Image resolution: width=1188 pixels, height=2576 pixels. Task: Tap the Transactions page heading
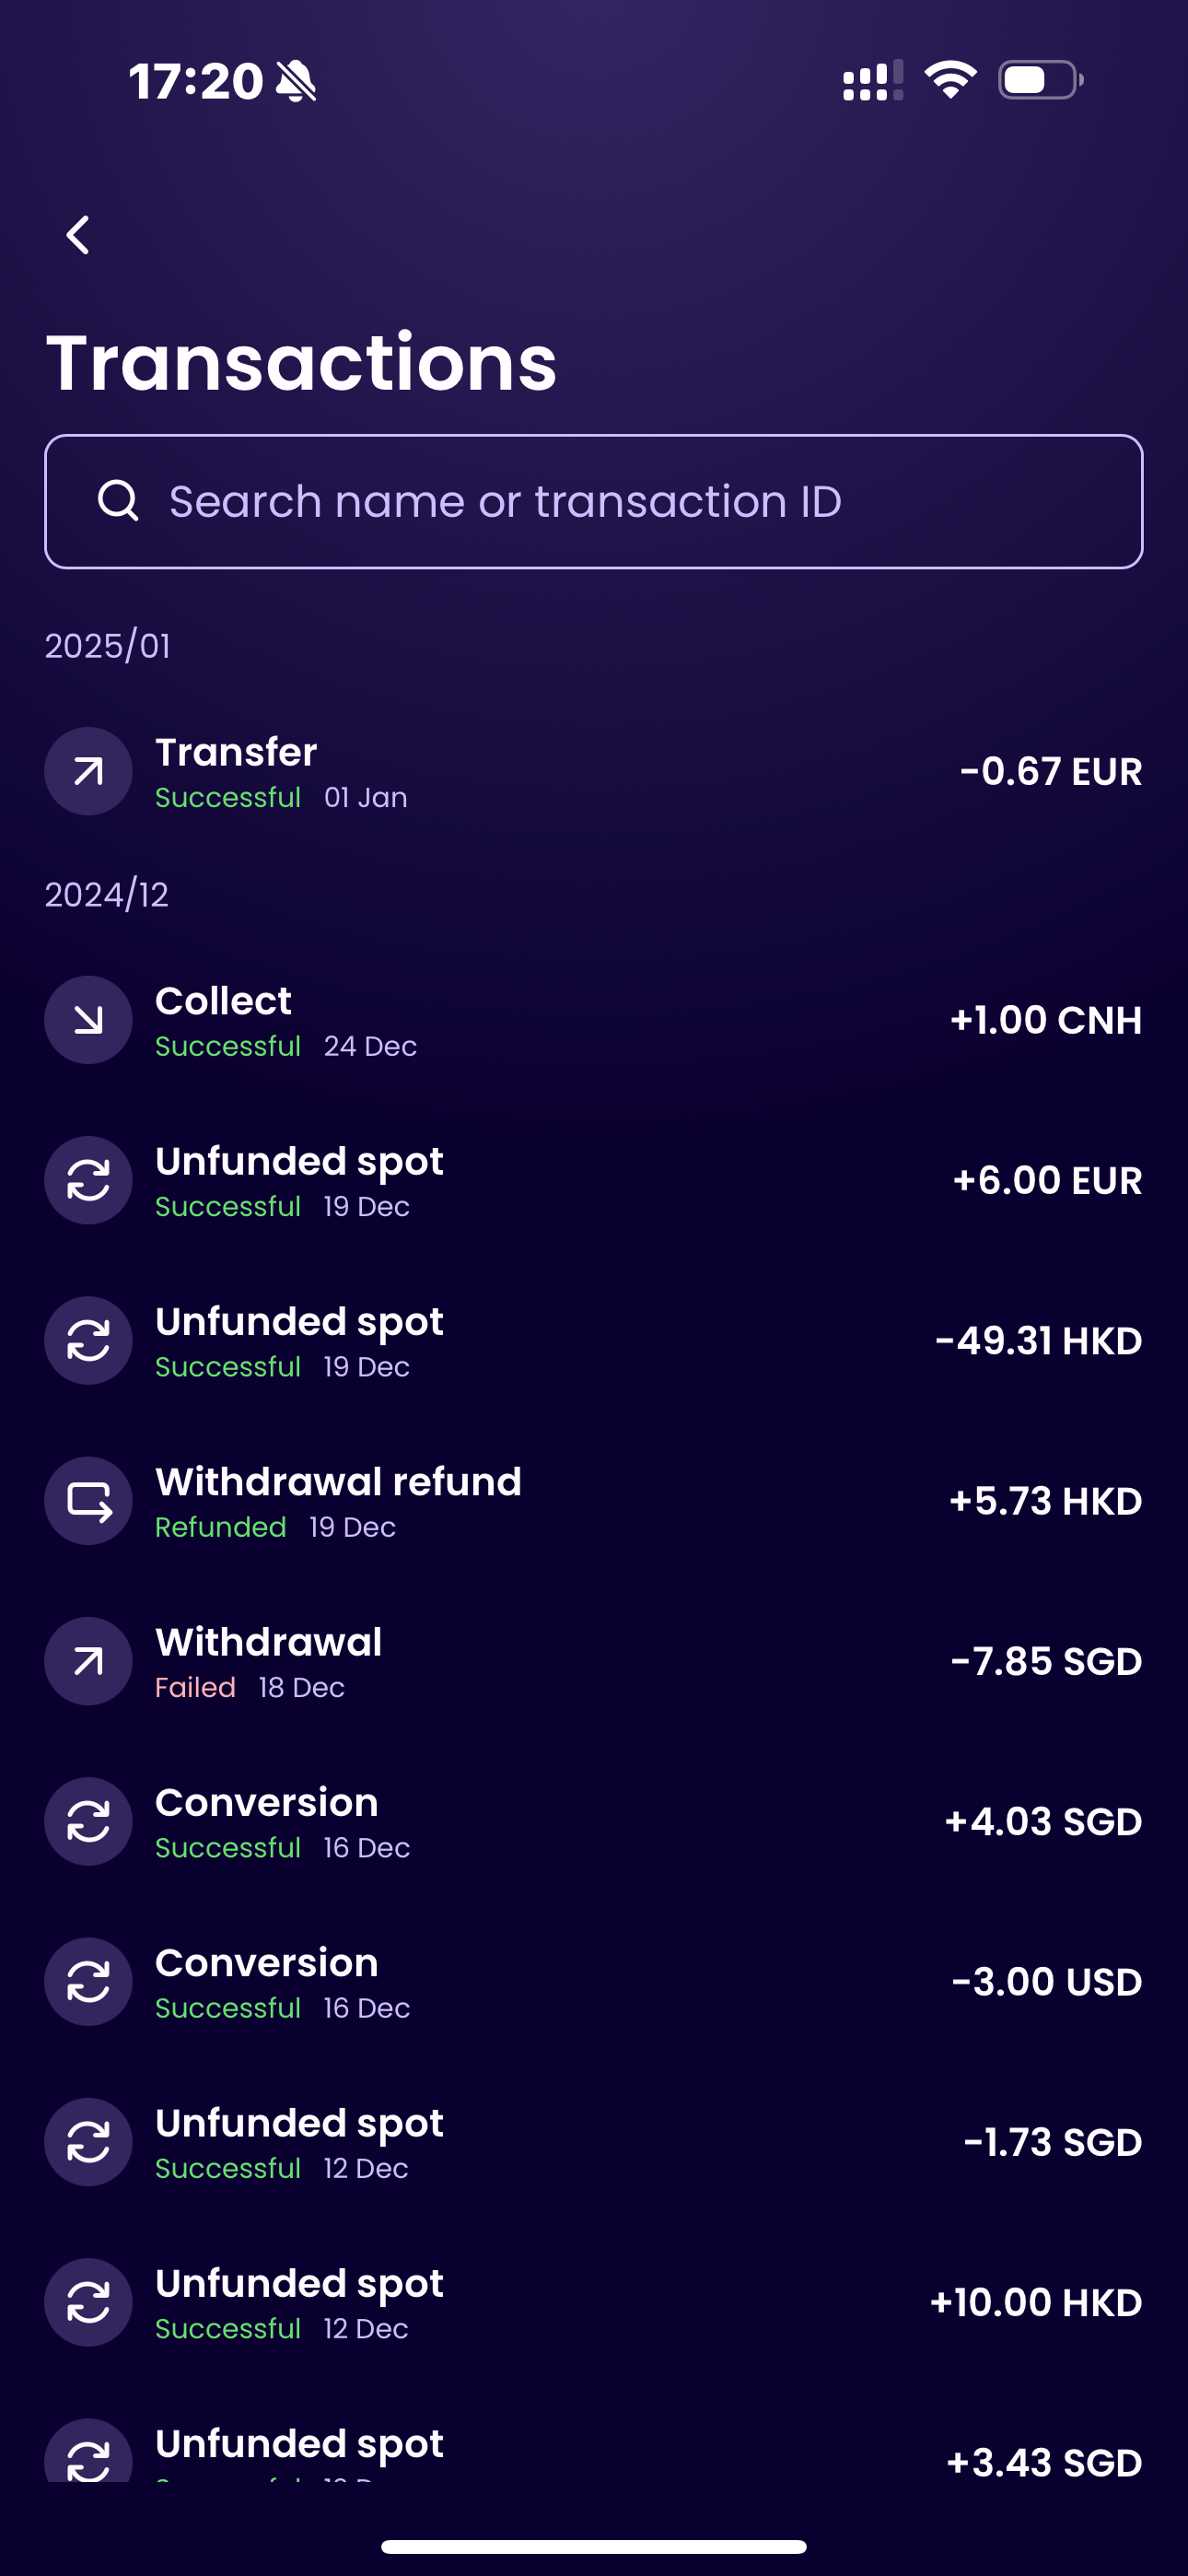301,362
